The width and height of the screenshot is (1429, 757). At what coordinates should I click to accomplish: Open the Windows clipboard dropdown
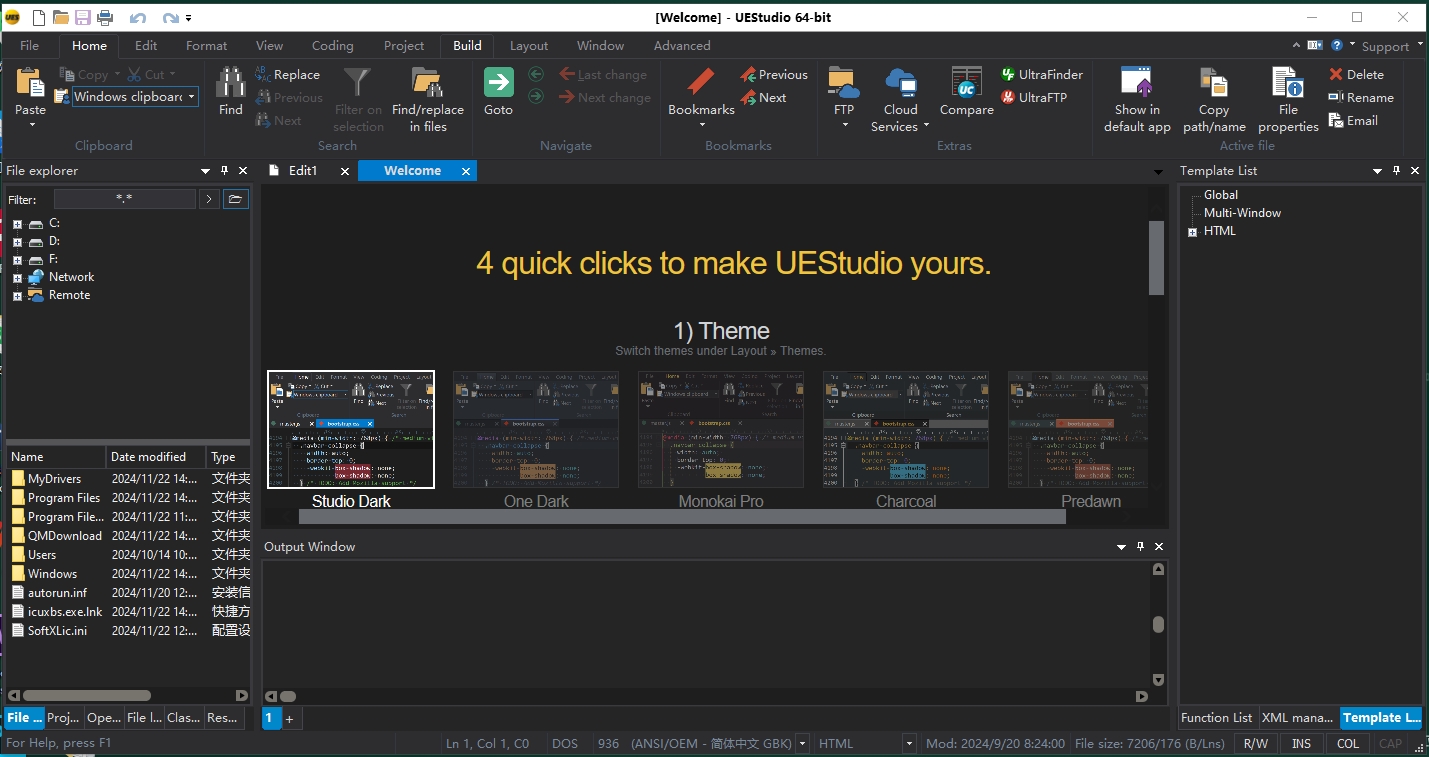pos(191,97)
